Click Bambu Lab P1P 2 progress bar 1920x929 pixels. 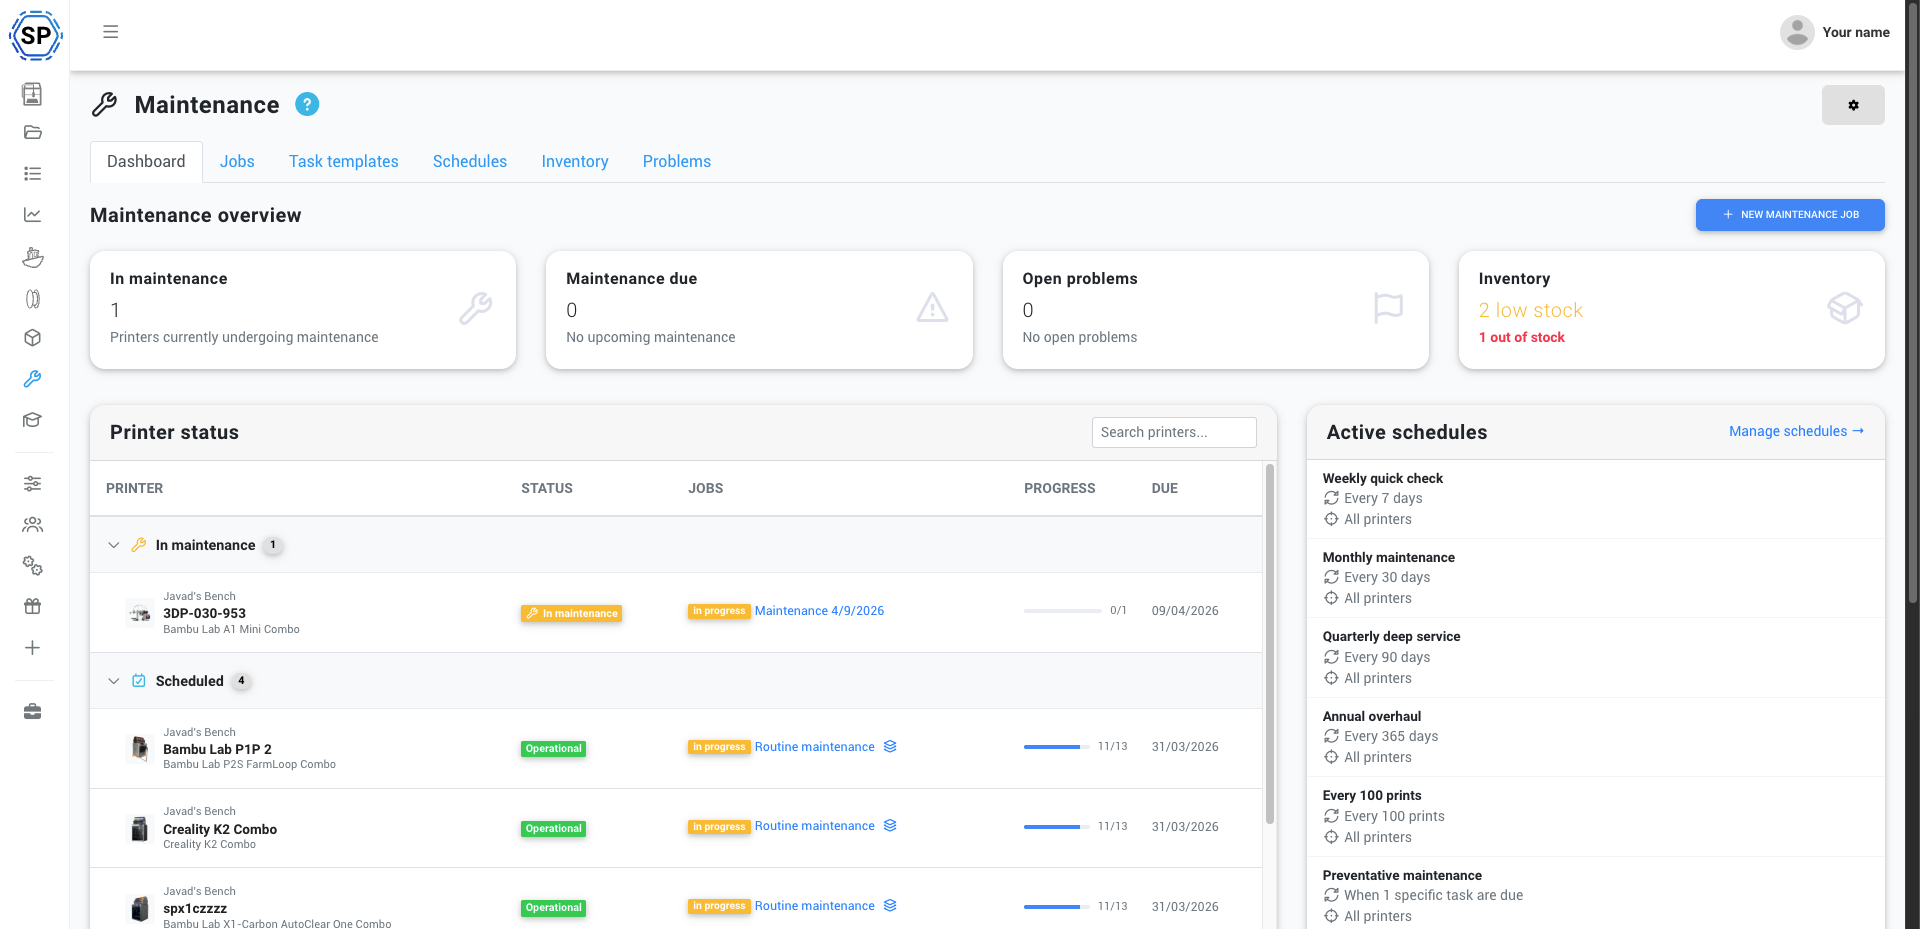[x=1052, y=747]
